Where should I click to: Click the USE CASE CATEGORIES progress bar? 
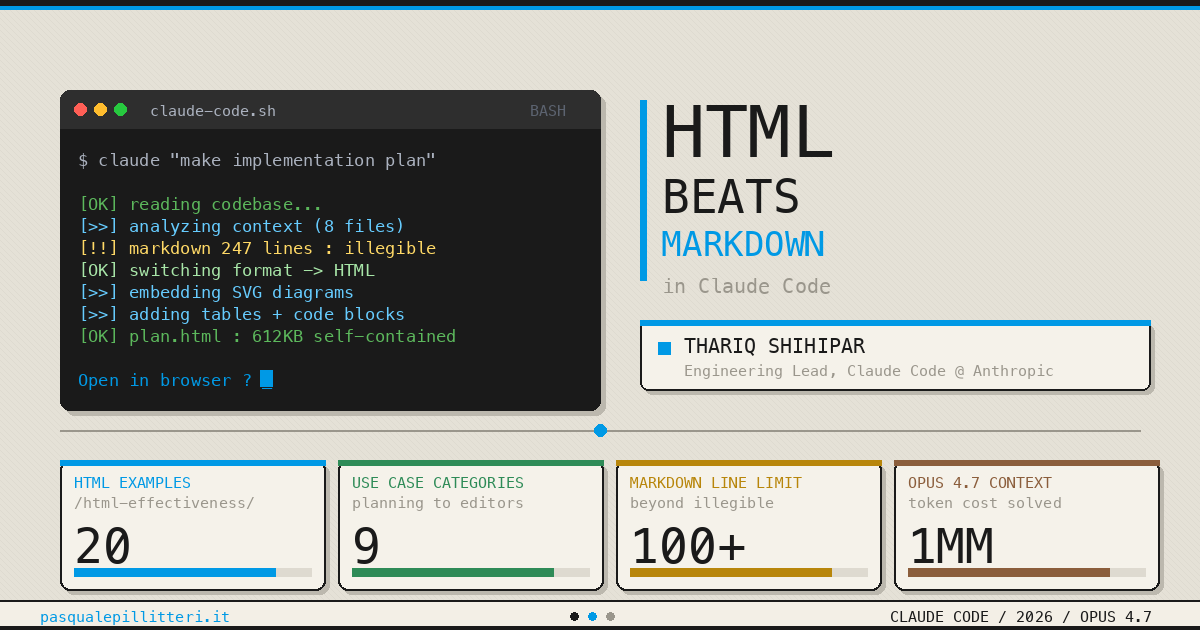tap(471, 573)
